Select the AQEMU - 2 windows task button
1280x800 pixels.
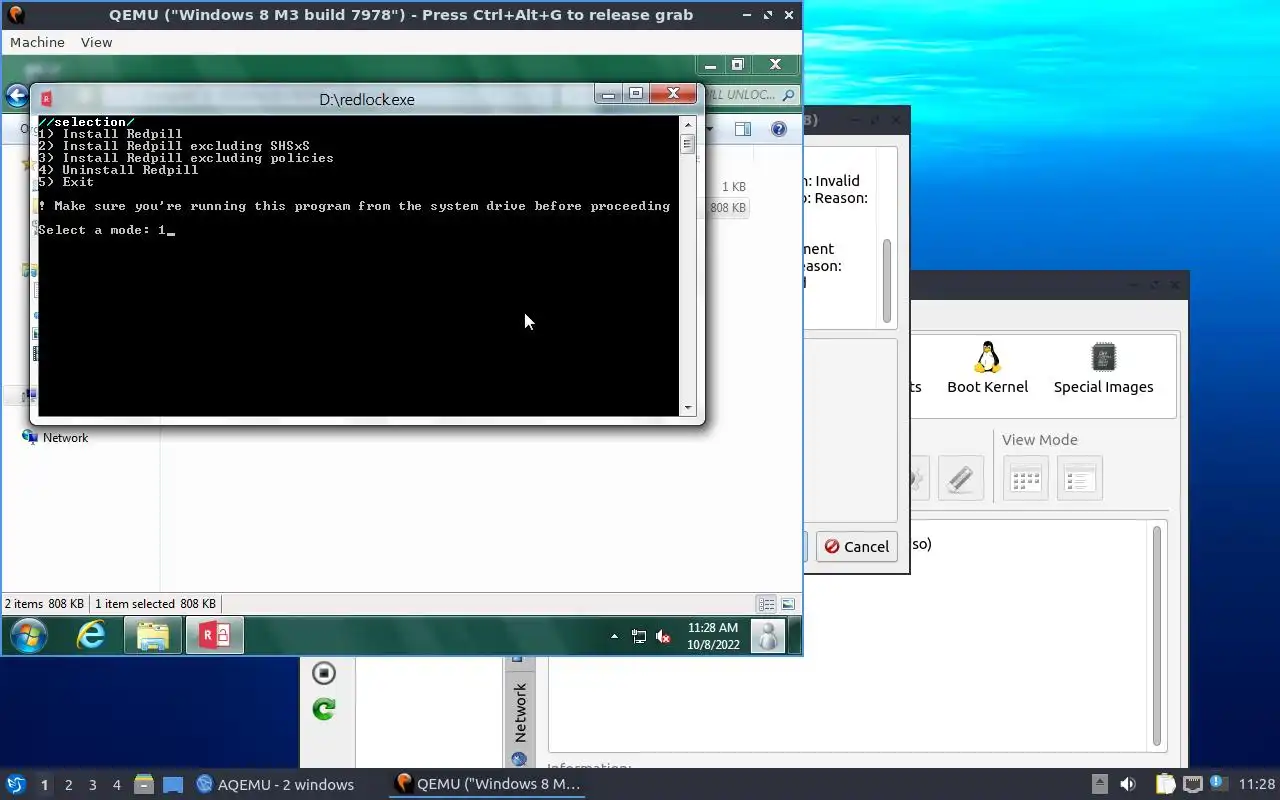pyautogui.click(x=276, y=784)
